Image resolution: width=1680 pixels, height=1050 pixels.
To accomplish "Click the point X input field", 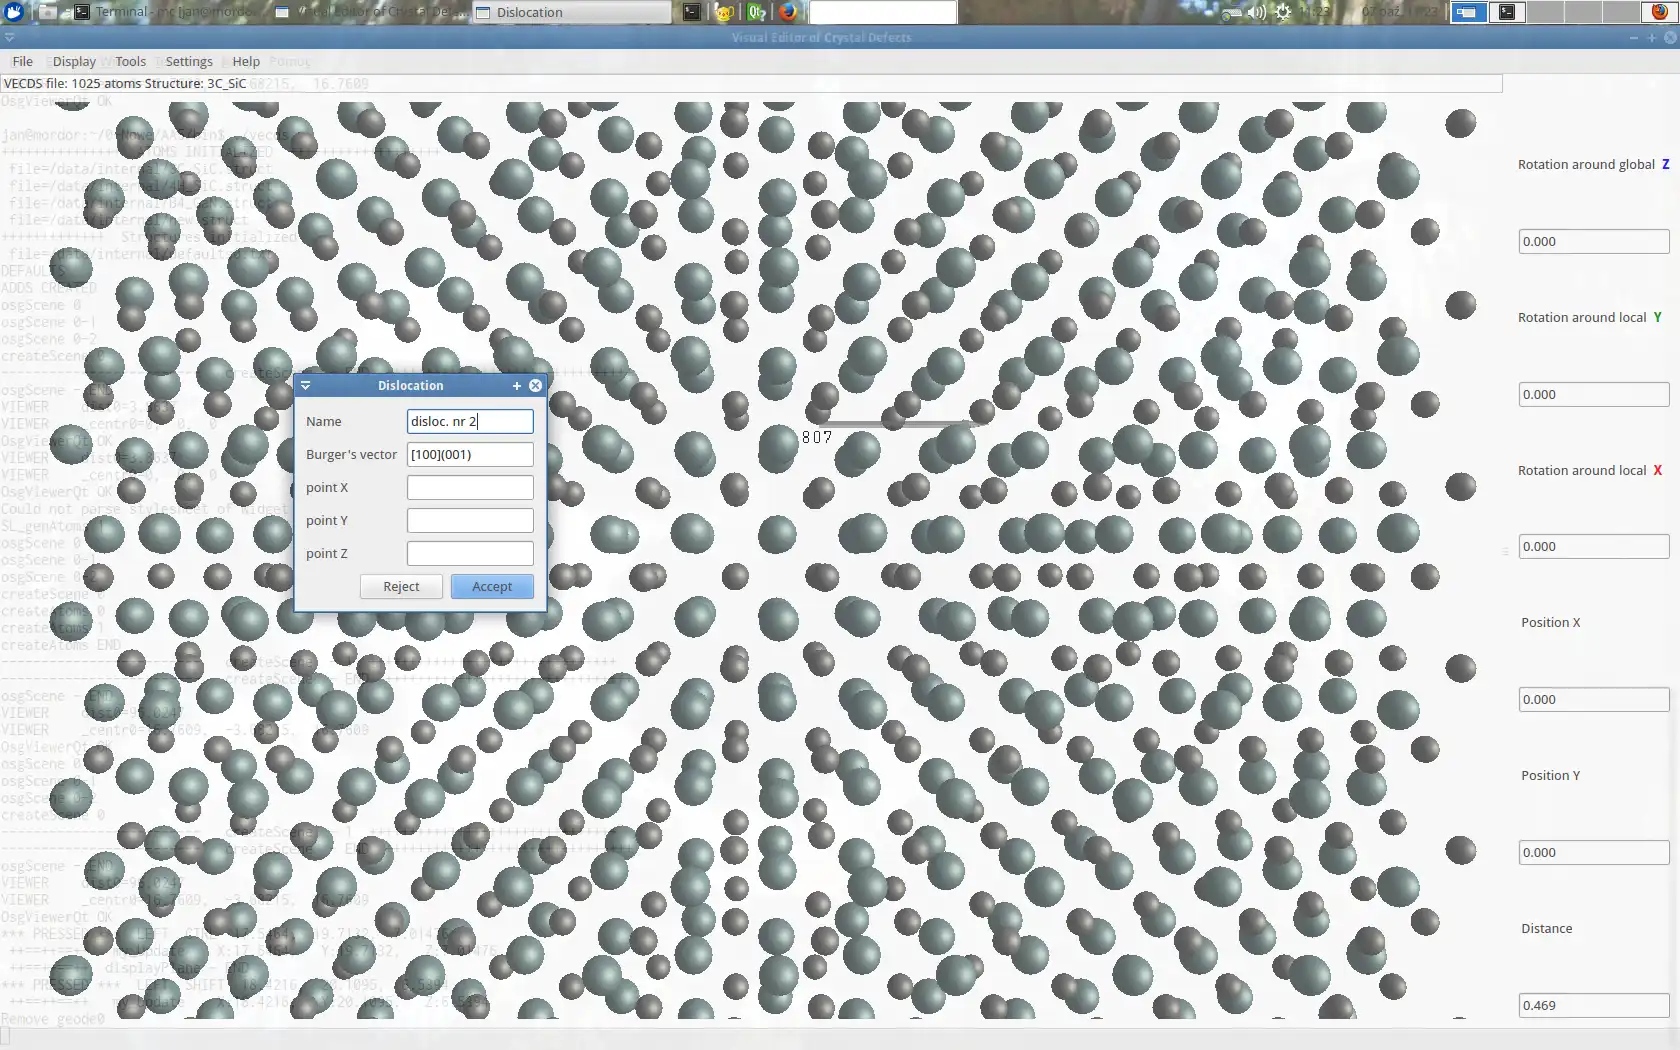I will (470, 487).
